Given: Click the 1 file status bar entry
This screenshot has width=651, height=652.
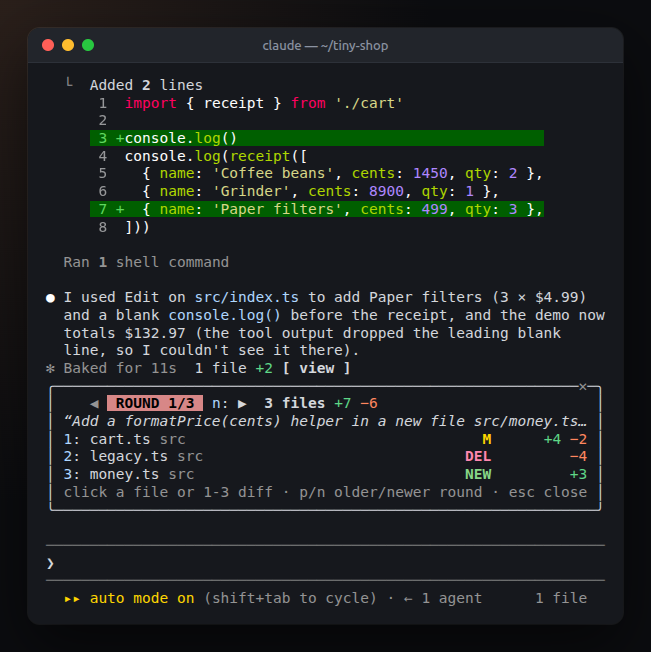Looking at the screenshot, I should pos(561,598).
